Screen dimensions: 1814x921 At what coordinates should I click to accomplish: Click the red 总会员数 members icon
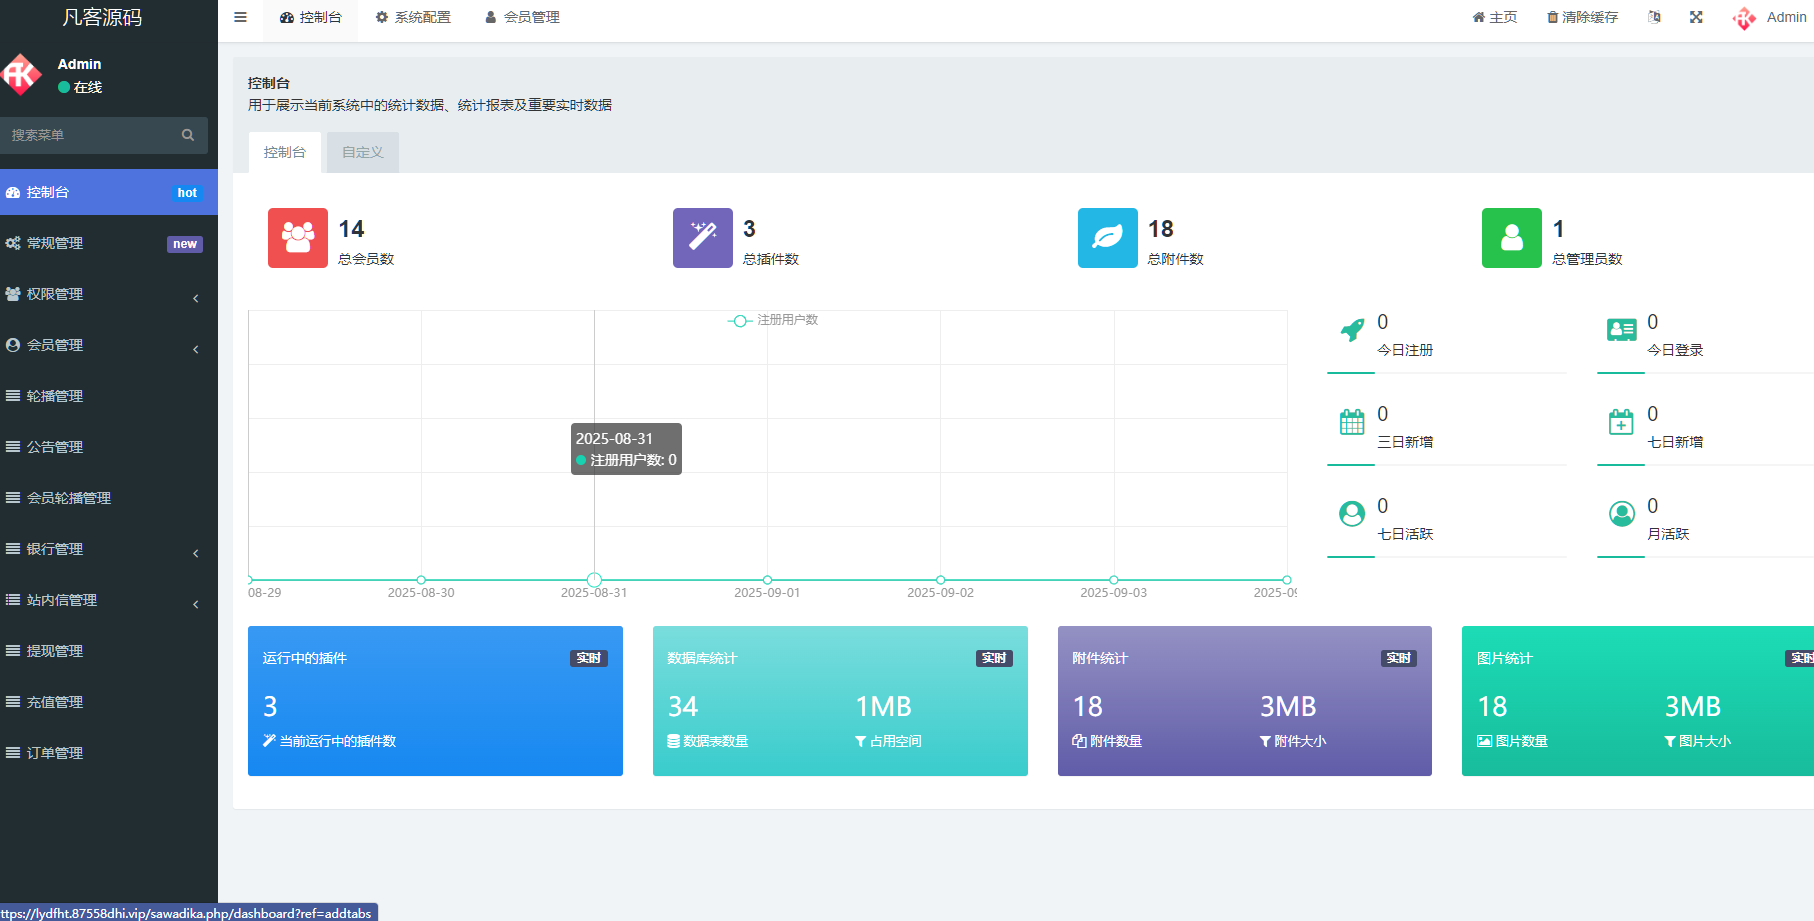click(298, 238)
